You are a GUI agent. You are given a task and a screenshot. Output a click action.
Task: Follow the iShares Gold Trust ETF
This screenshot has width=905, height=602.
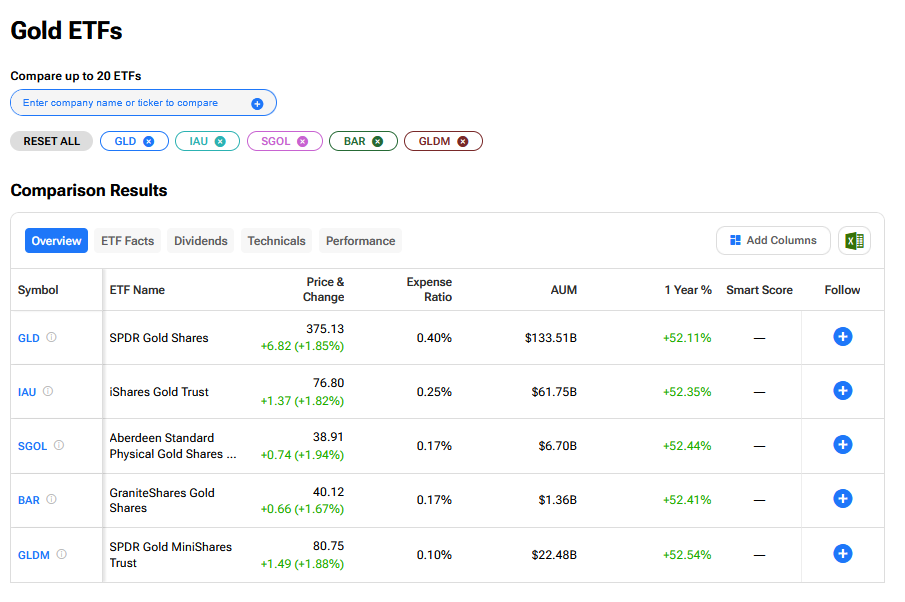[842, 391]
